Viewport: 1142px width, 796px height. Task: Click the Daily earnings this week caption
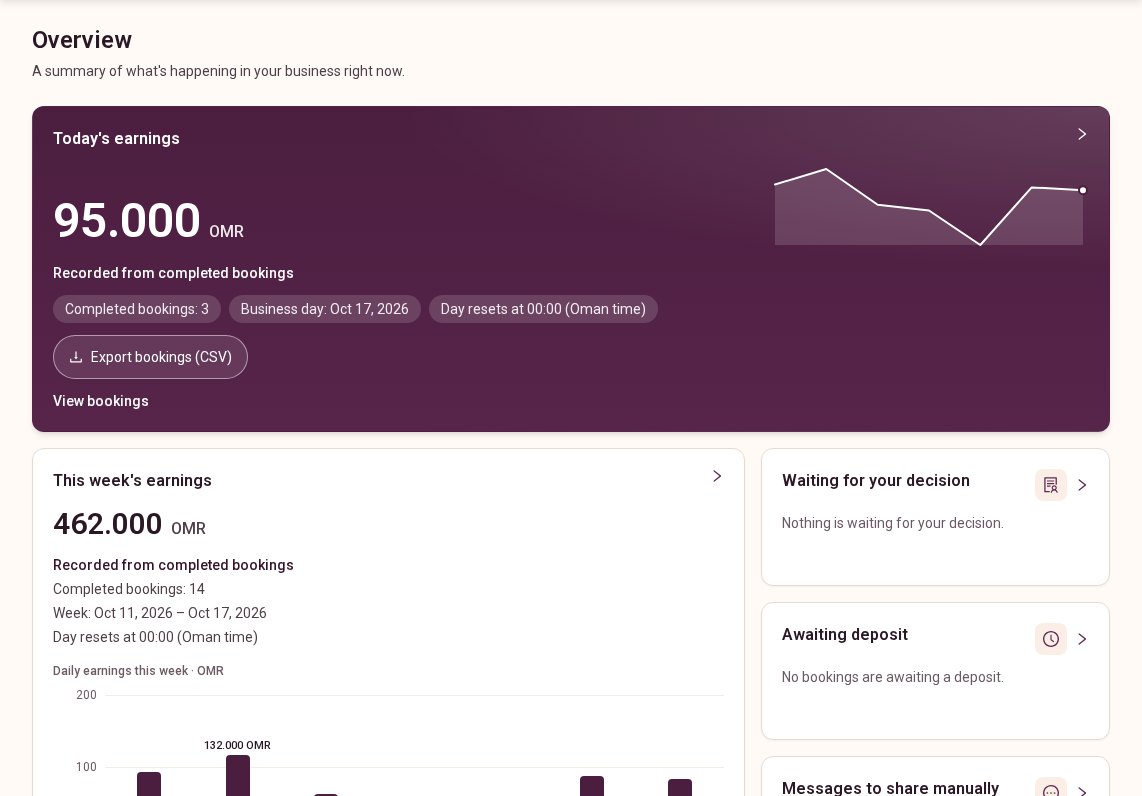tap(138, 671)
